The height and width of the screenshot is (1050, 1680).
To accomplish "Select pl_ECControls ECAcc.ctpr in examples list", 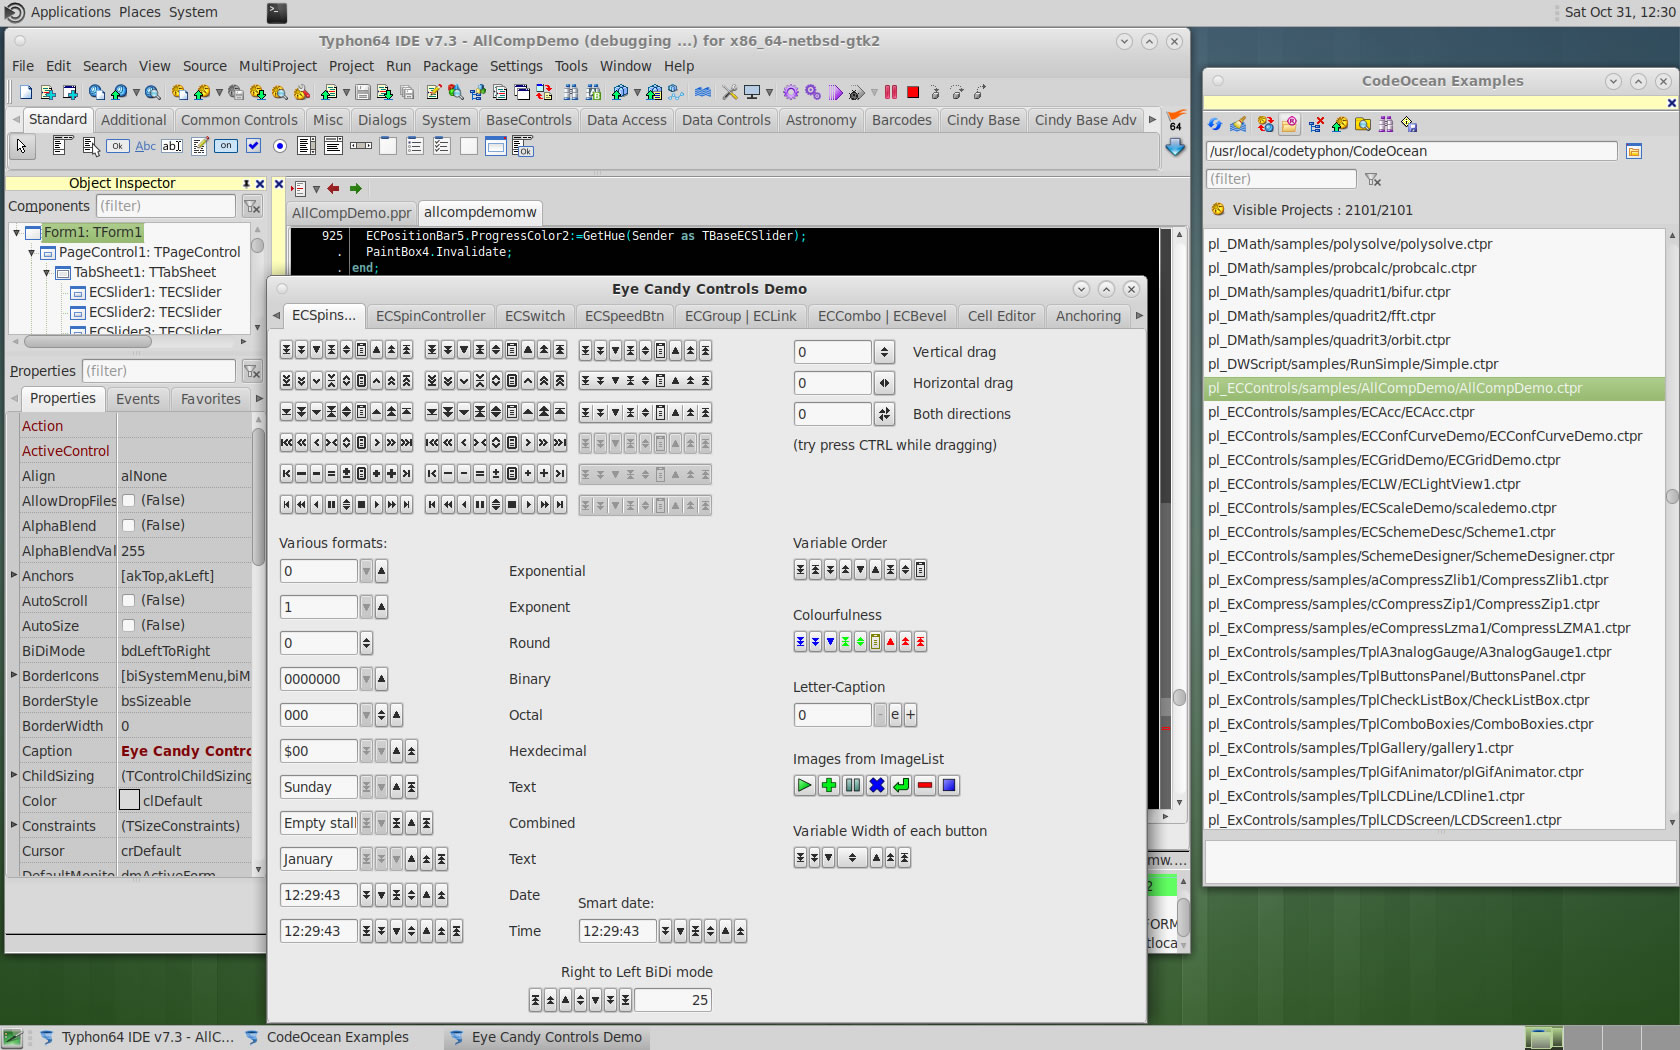I will pyautogui.click(x=1341, y=412).
